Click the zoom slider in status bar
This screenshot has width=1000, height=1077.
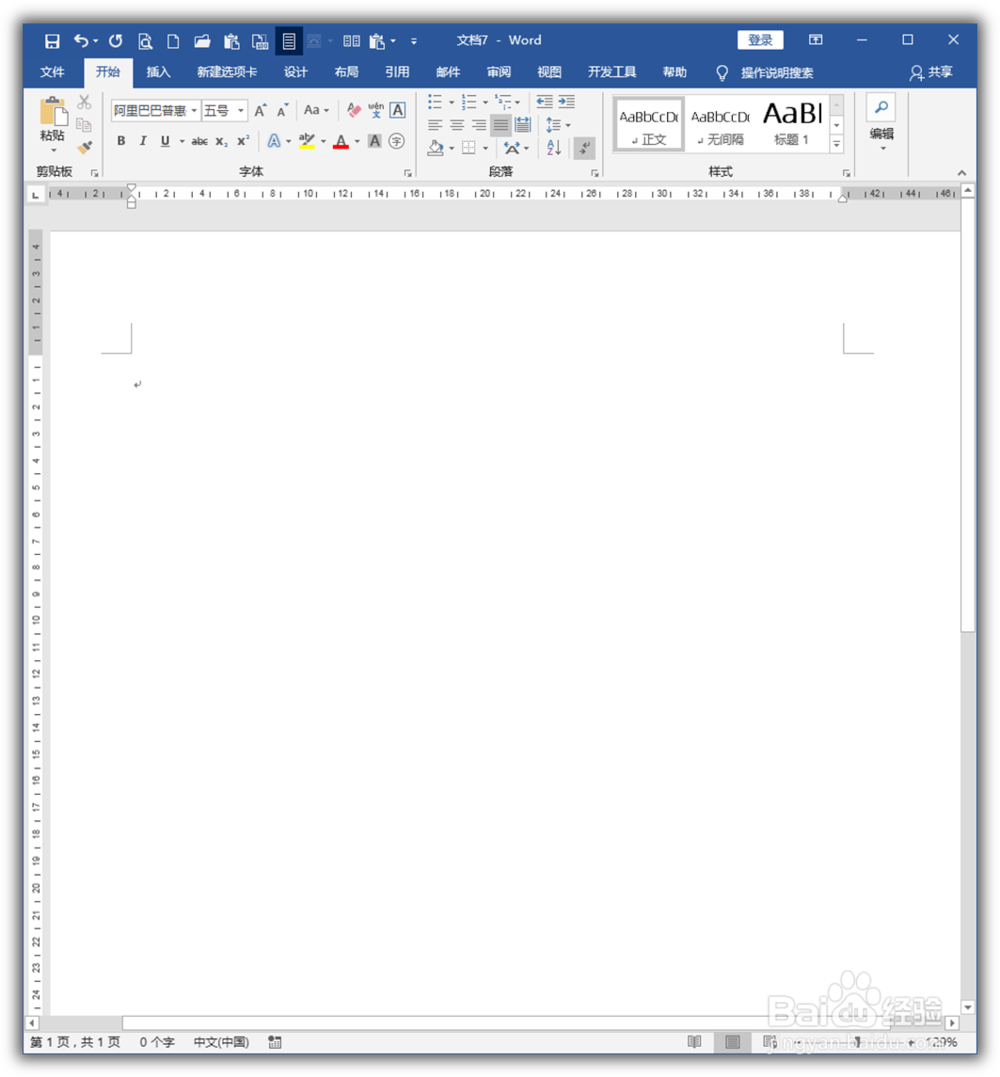(x=857, y=1042)
